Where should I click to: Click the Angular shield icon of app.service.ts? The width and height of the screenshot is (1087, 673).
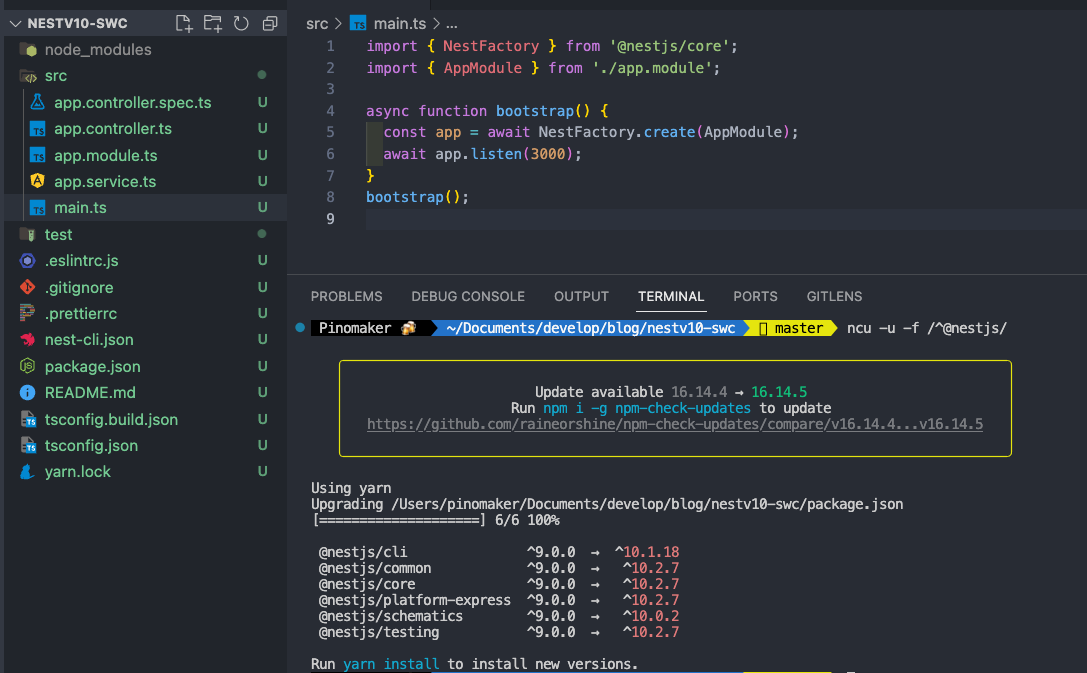(x=37, y=181)
